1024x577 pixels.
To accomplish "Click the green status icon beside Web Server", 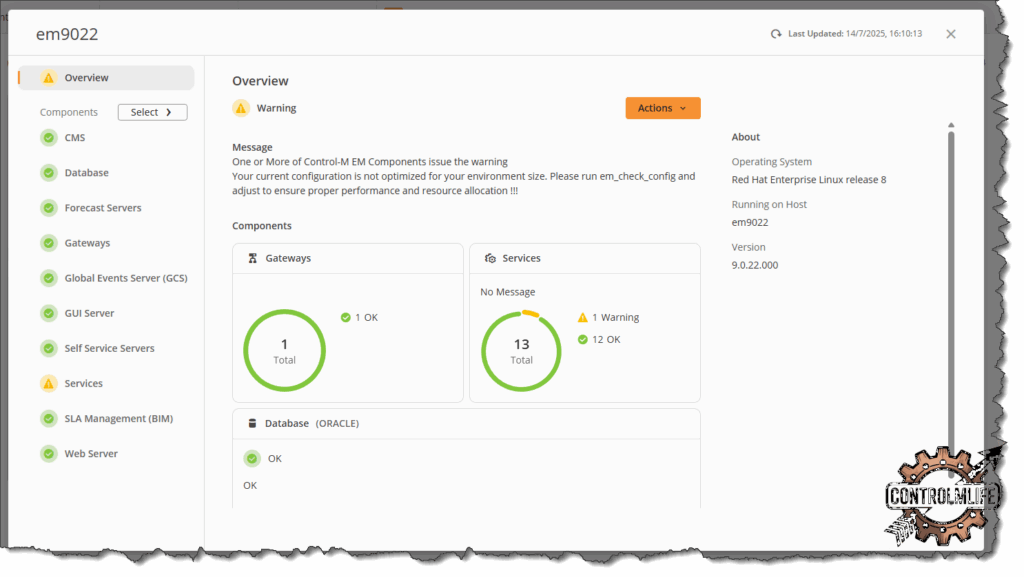I will (48, 453).
